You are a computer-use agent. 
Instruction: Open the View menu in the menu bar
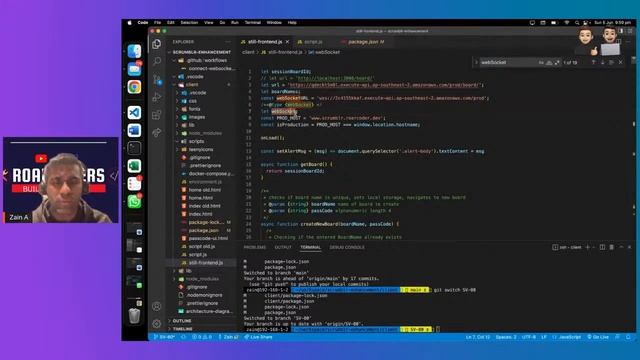[209, 23]
